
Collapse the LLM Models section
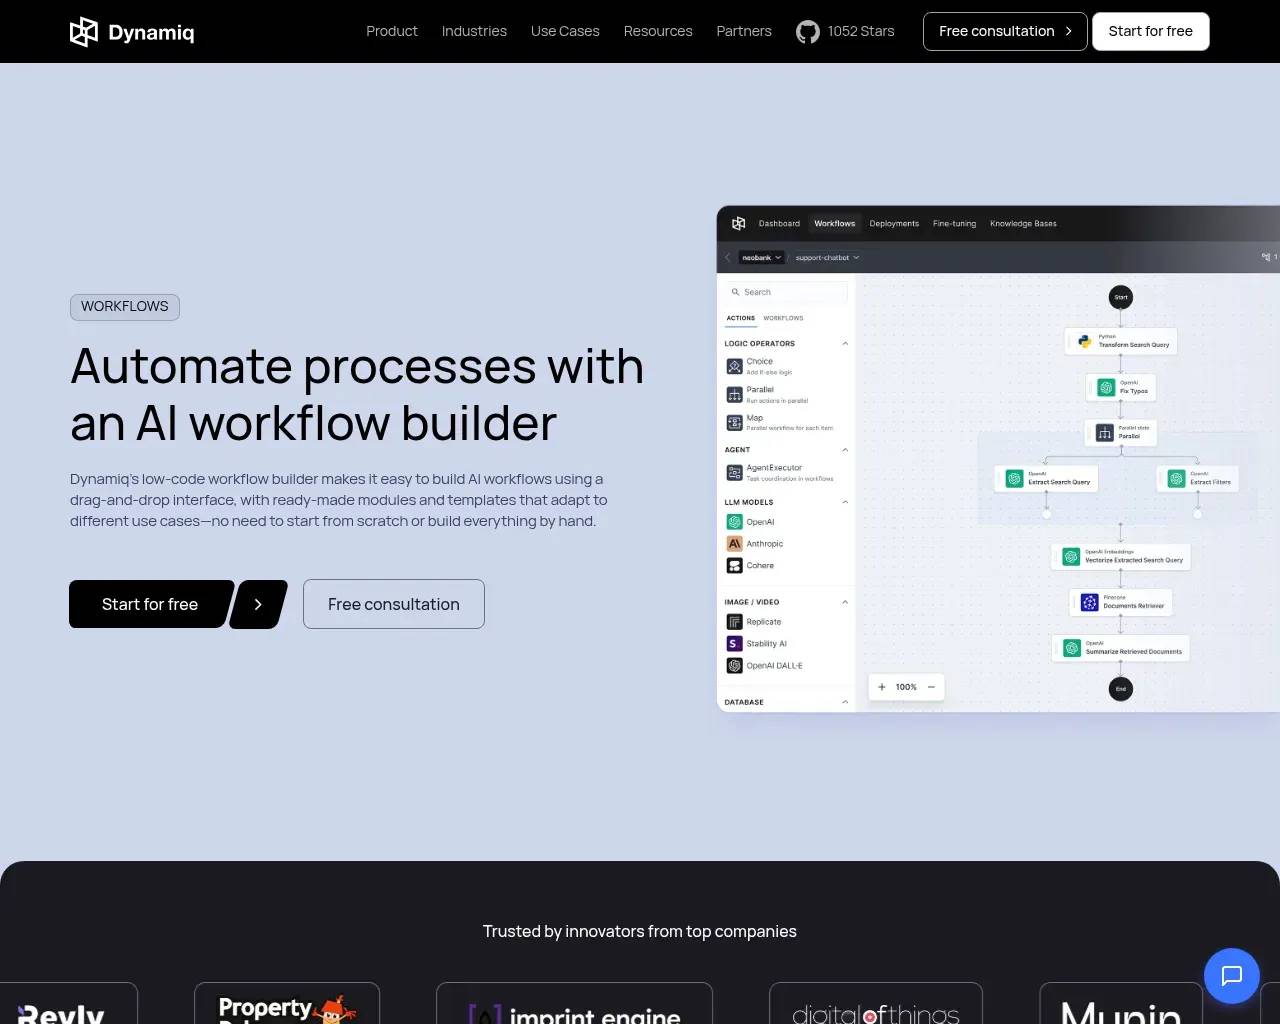pyautogui.click(x=845, y=502)
